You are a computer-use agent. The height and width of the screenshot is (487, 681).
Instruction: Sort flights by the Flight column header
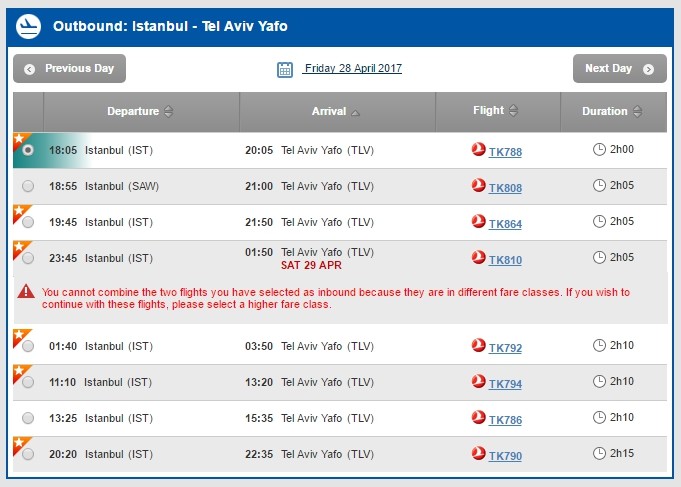pos(496,111)
